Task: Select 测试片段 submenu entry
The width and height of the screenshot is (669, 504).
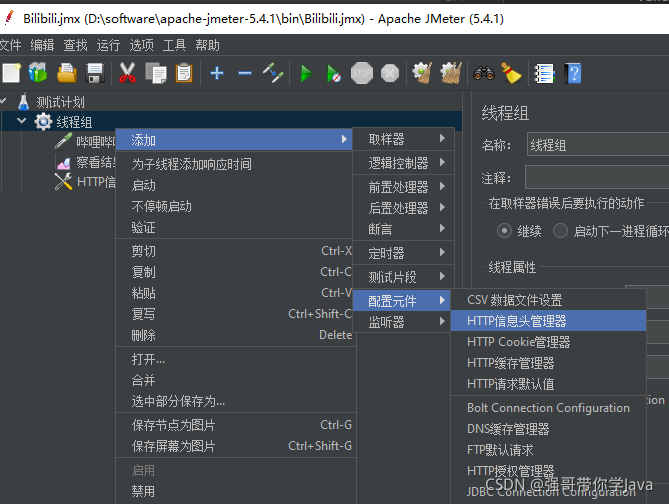Action: point(403,277)
